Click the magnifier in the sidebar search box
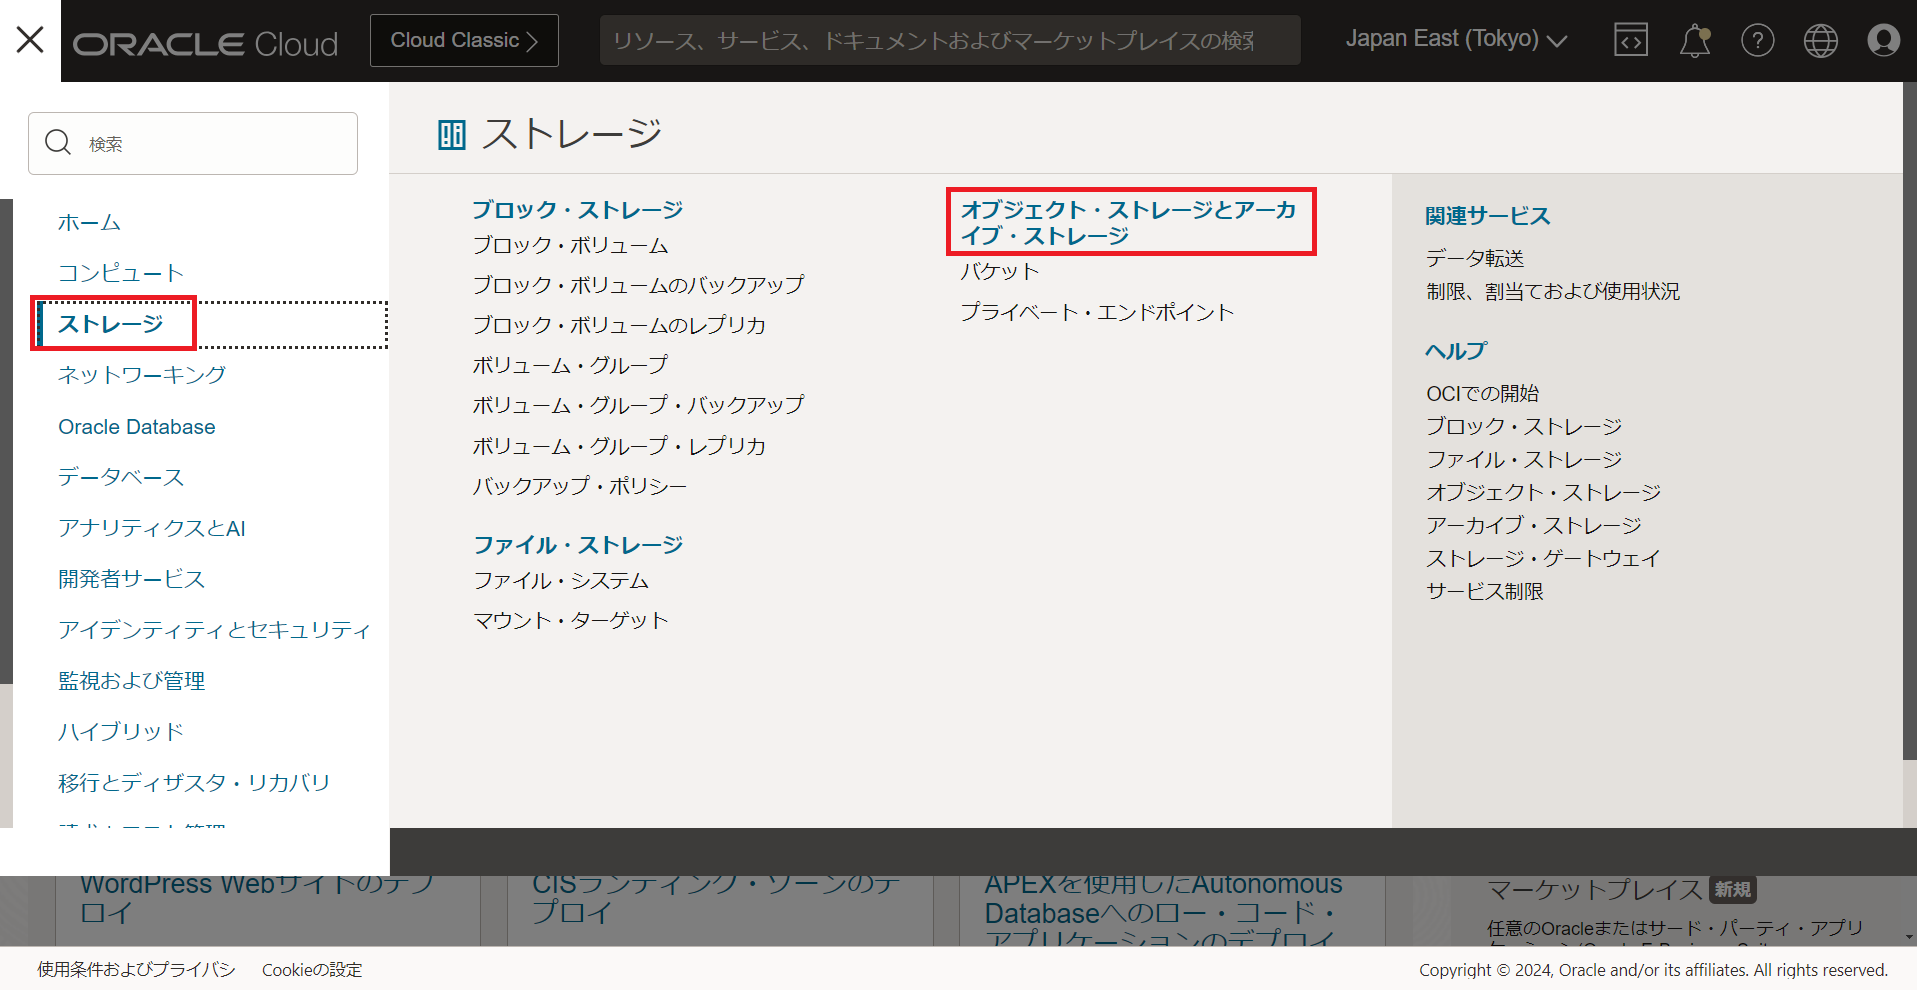 (58, 143)
